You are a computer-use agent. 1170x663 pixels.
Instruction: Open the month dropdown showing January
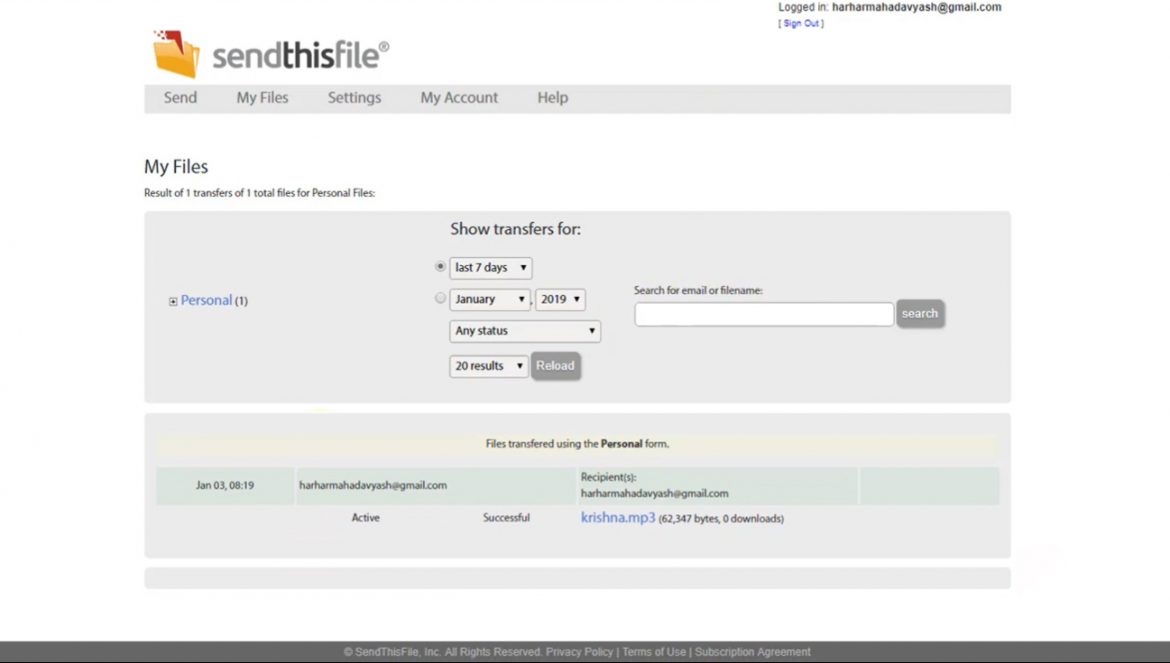point(489,299)
